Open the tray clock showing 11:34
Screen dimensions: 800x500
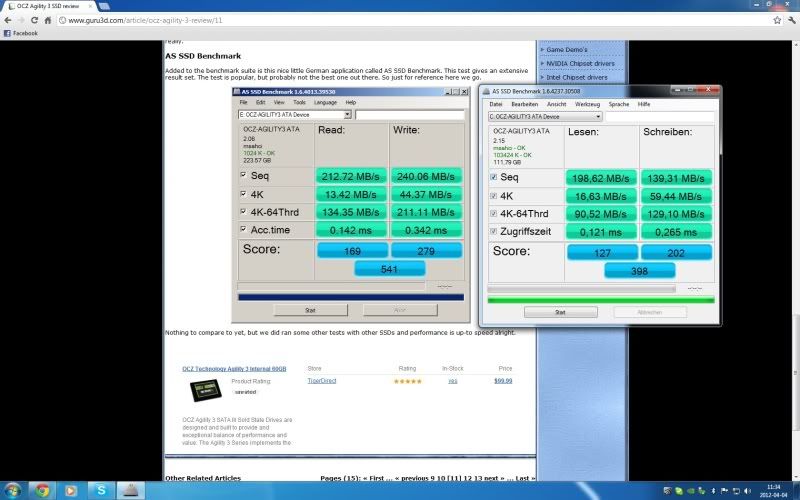click(x=773, y=491)
